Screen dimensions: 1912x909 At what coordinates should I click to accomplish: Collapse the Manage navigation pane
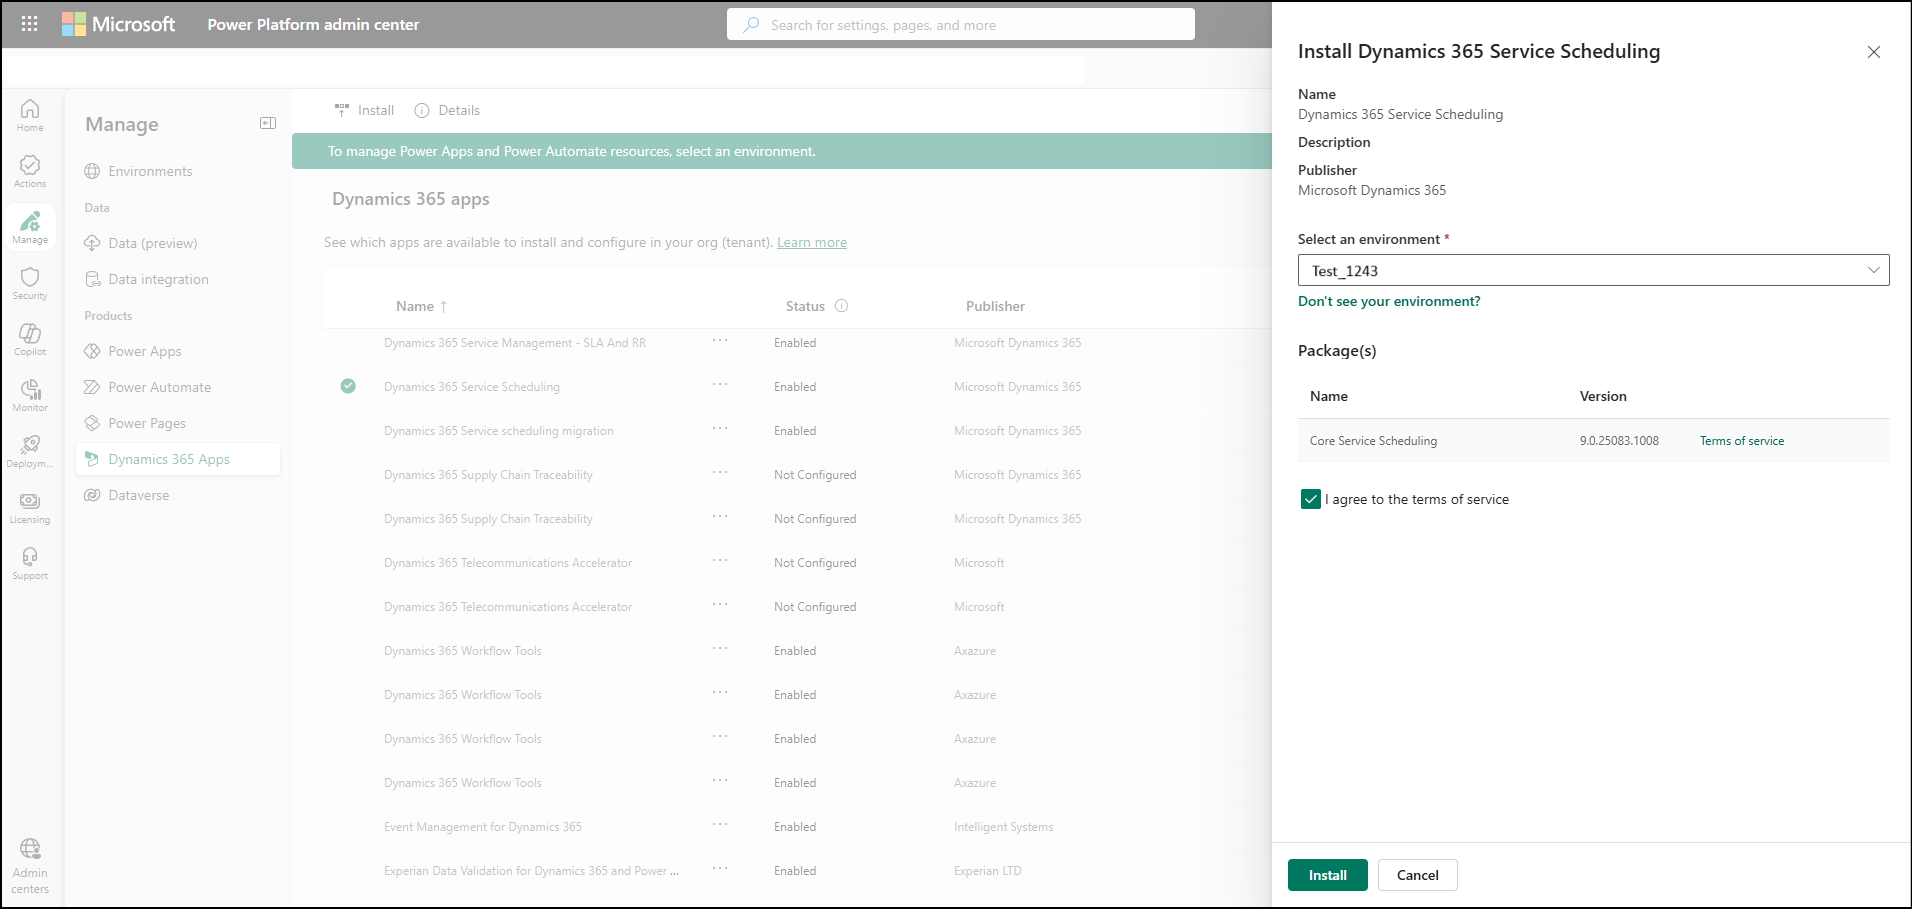coord(267,122)
